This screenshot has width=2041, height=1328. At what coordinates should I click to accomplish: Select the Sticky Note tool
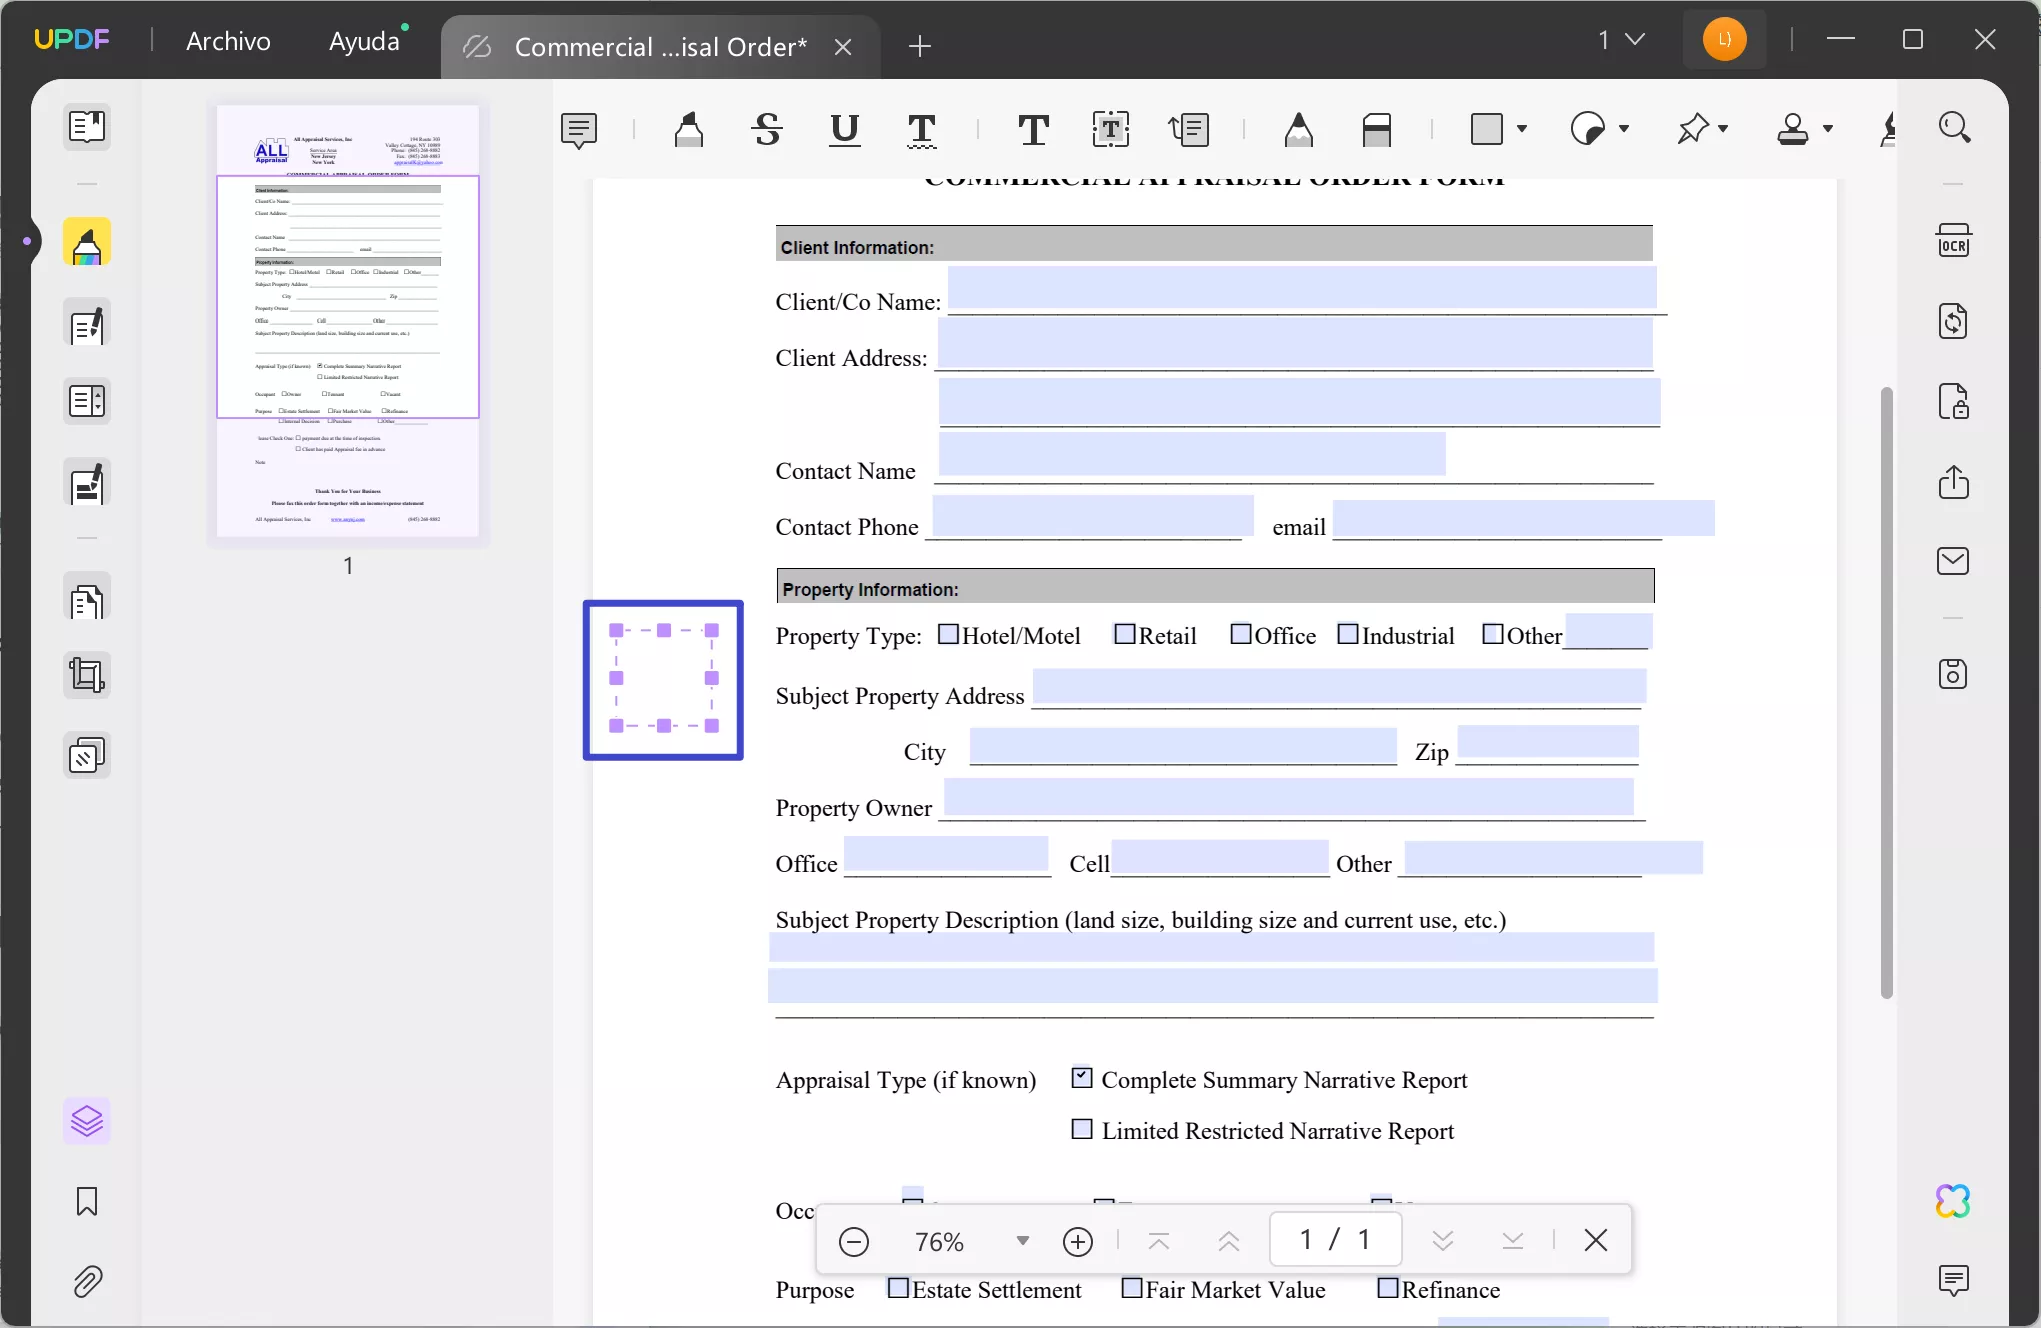(x=579, y=129)
